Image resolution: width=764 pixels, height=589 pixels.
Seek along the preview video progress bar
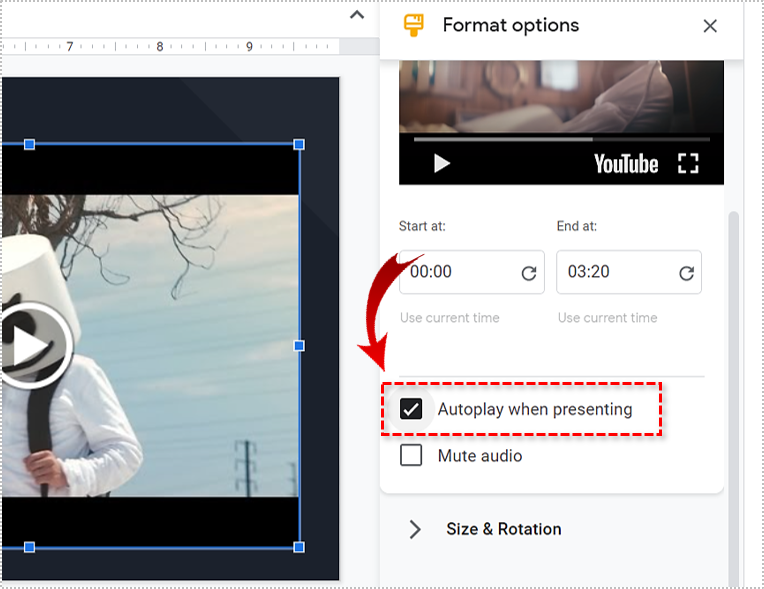click(x=561, y=139)
